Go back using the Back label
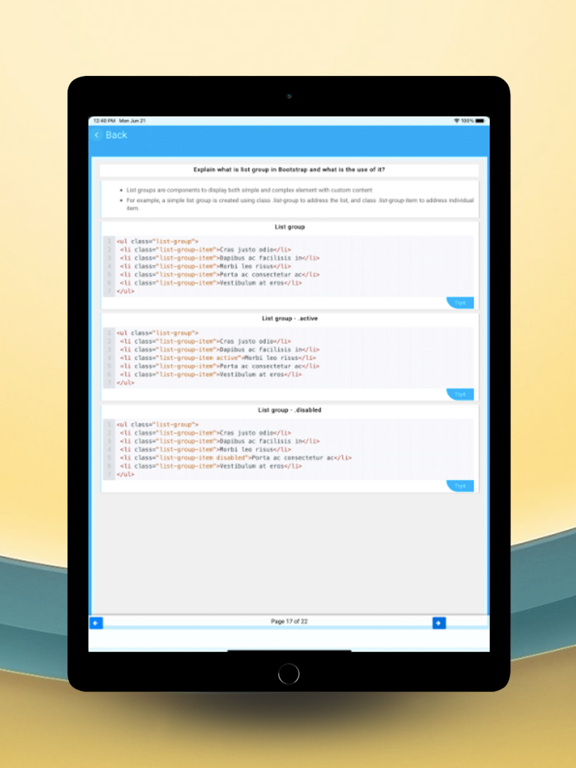 pos(116,135)
